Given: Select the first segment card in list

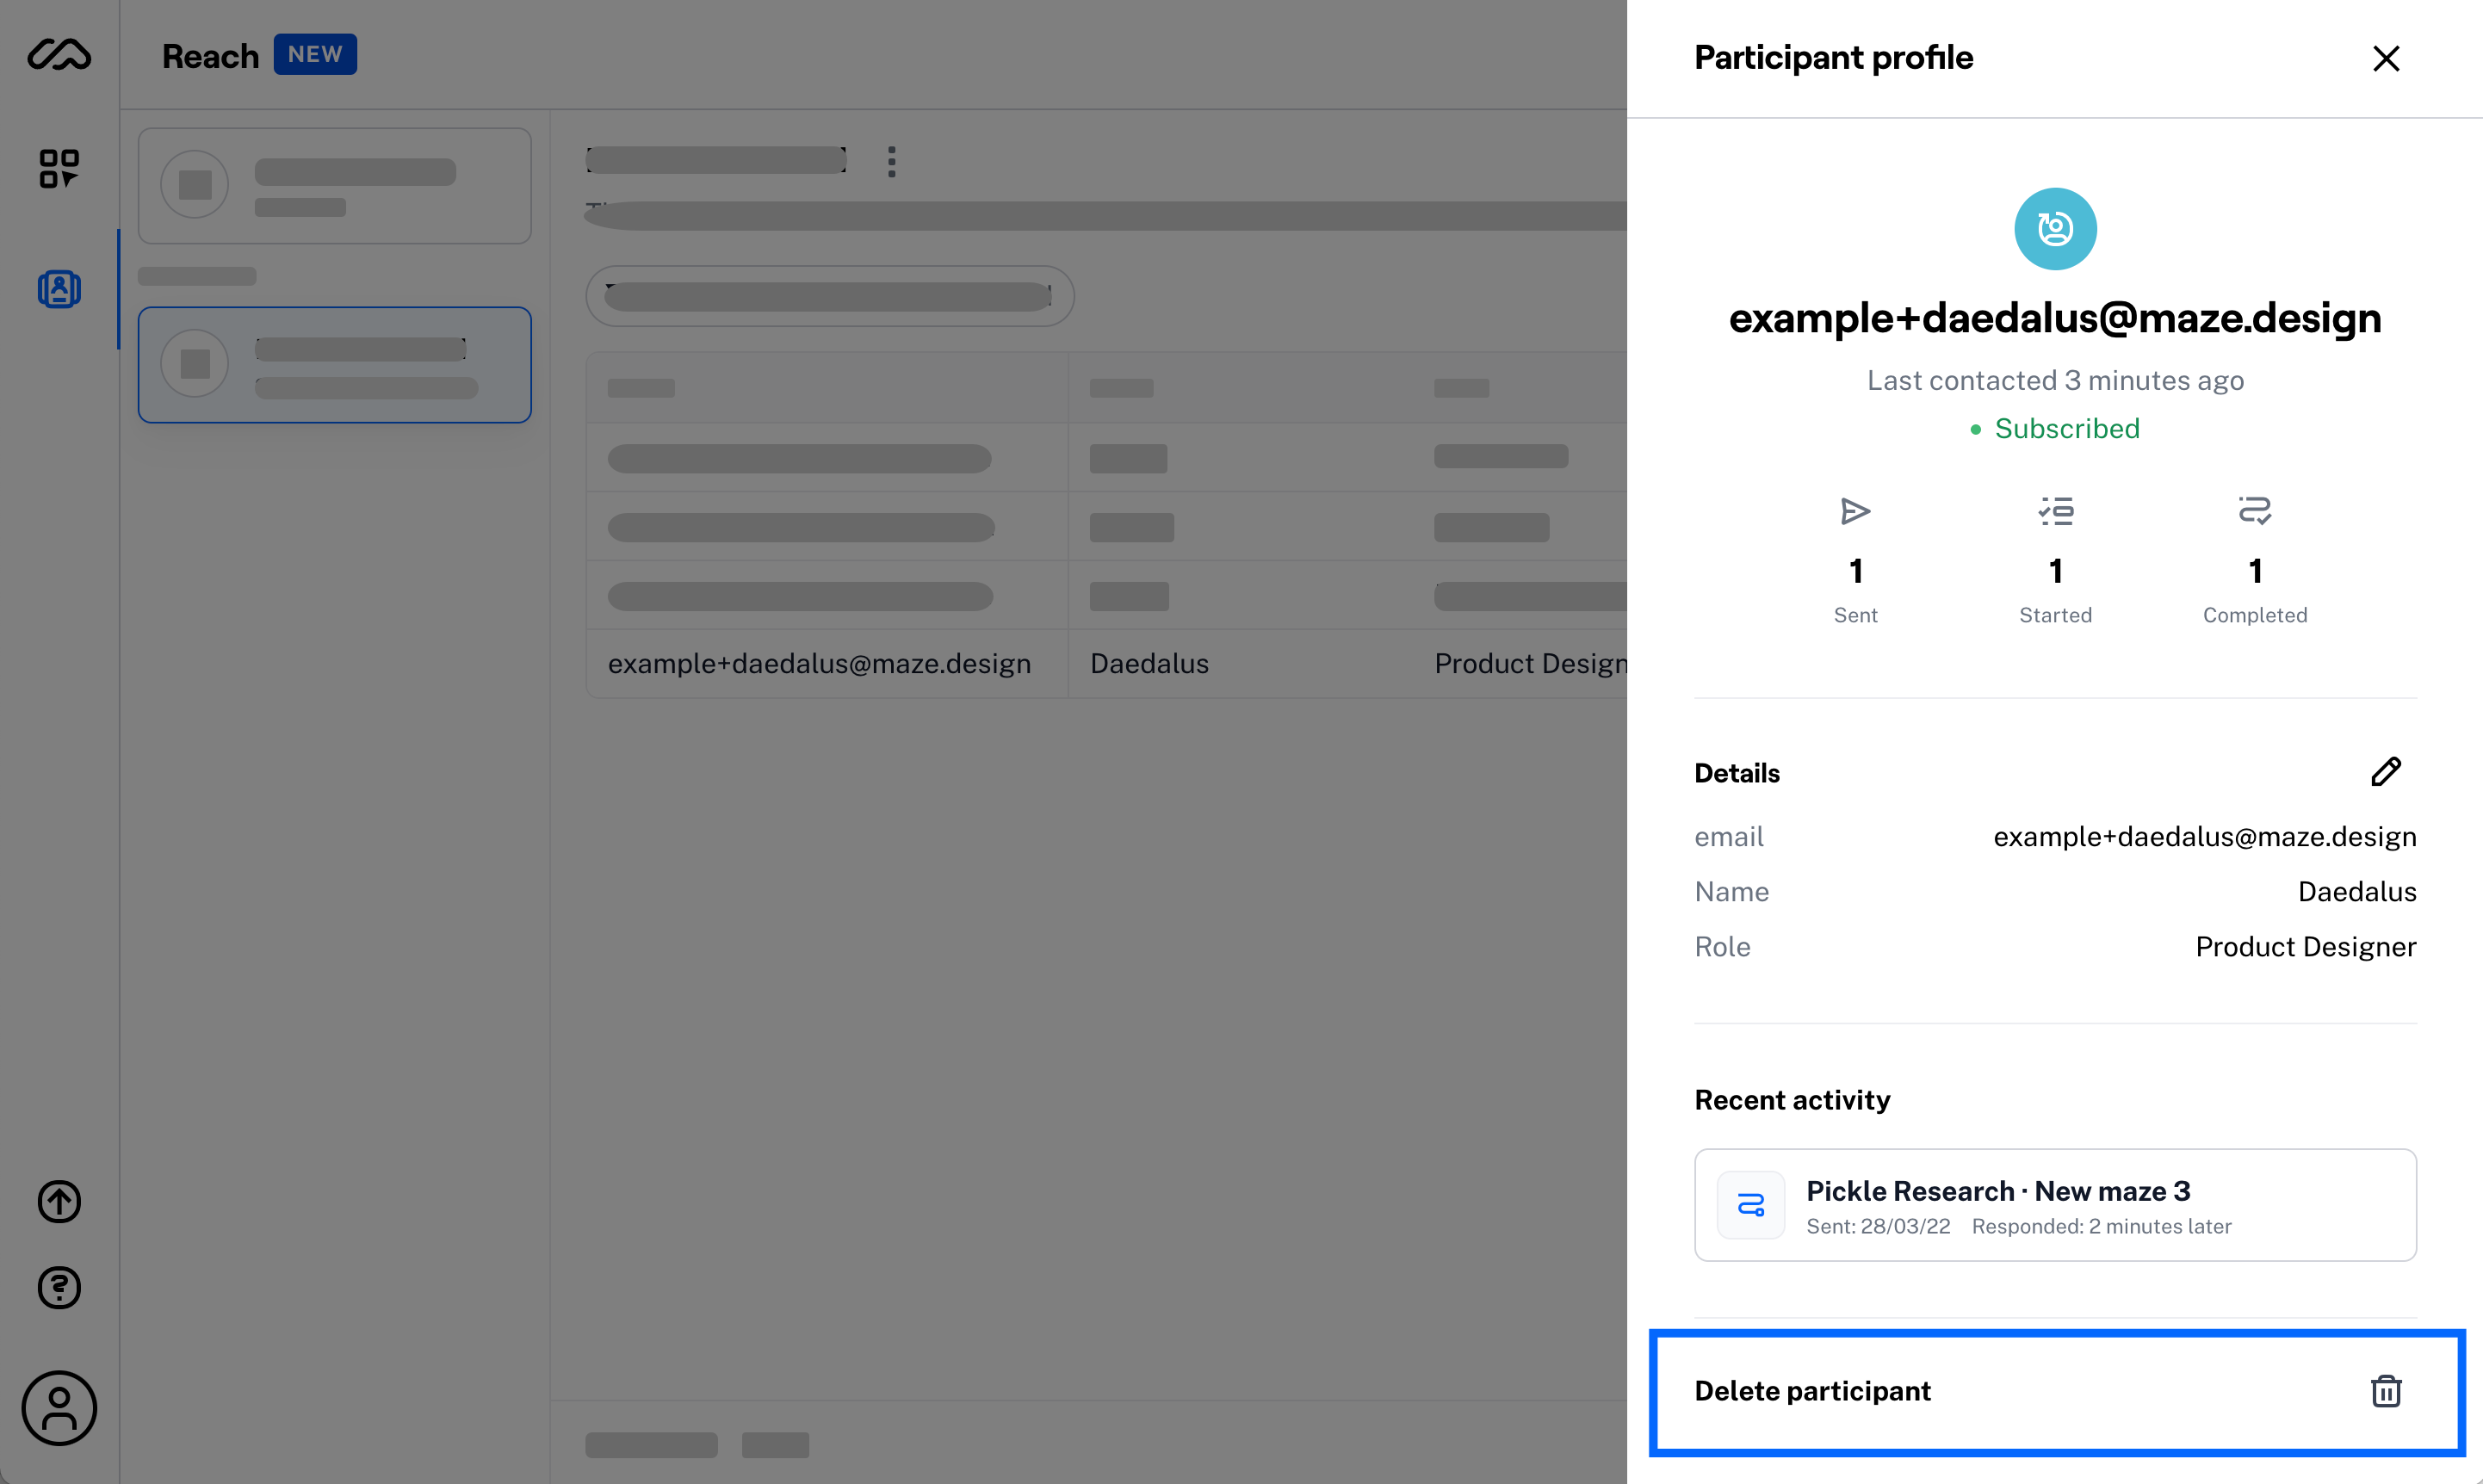Looking at the screenshot, I should [334, 186].
